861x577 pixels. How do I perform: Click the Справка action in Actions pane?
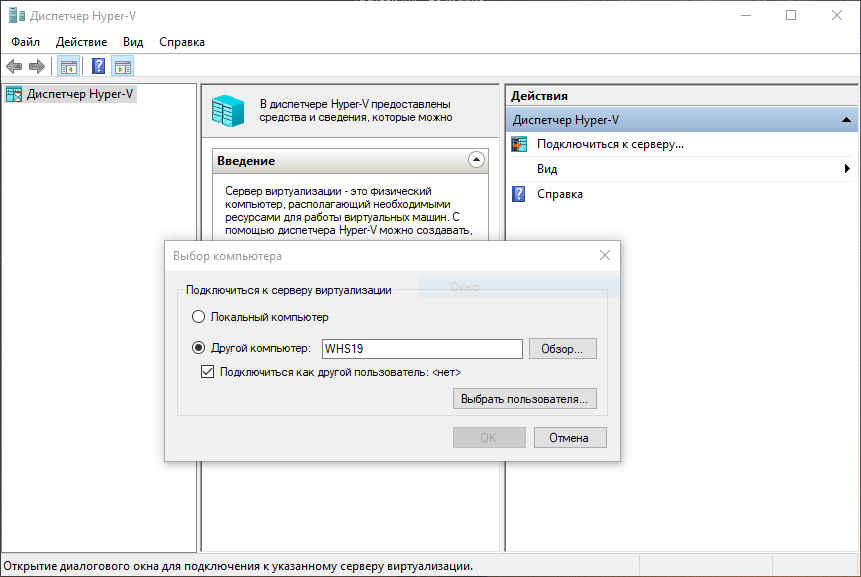pyautogui.click(x=560, y=194)
